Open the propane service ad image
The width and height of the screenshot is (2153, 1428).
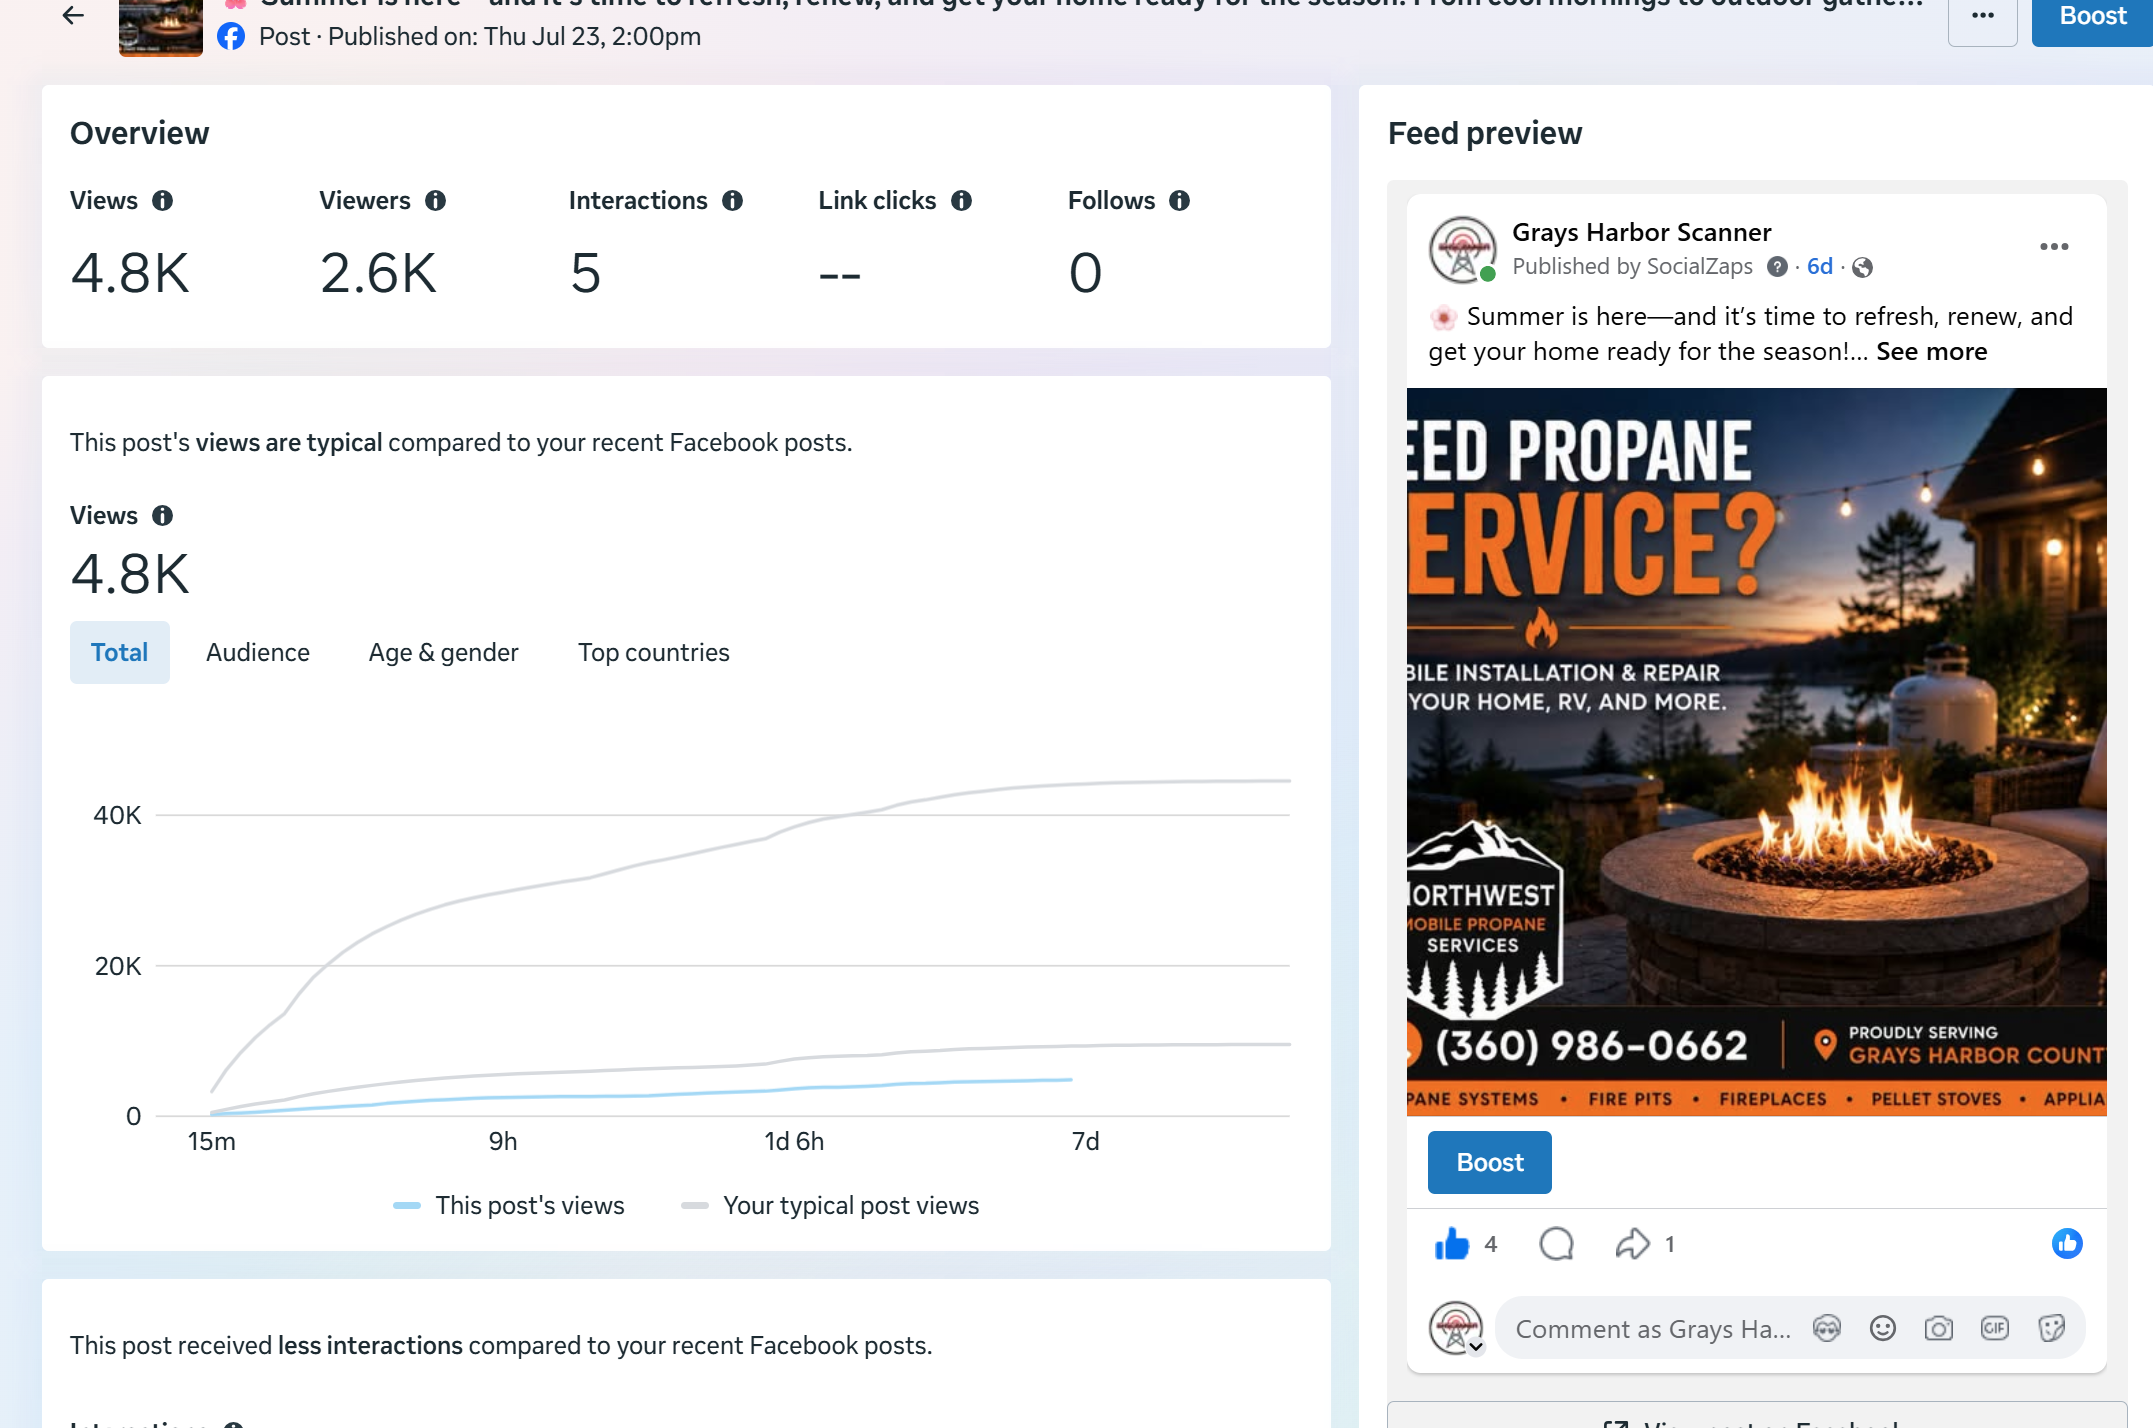[x=1757, y=752]
